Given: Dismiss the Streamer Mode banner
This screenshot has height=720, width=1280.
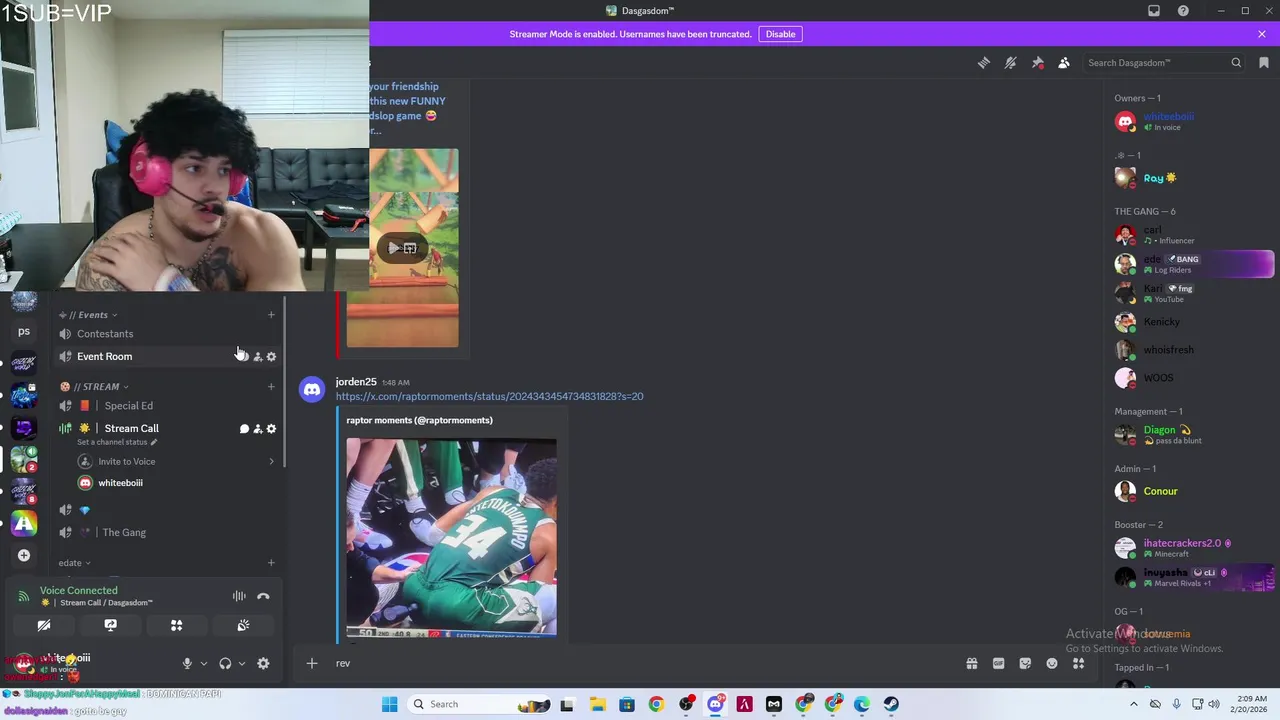Looking at the screenshot, I should (1262, 34).
